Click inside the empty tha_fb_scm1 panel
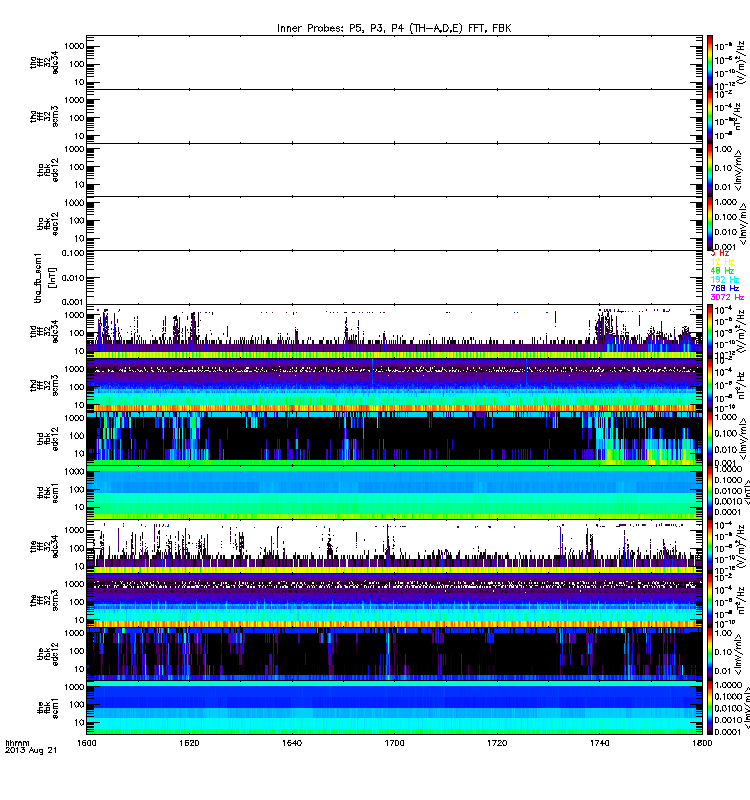Screen dimensions: 750x800 pos(394,278)
